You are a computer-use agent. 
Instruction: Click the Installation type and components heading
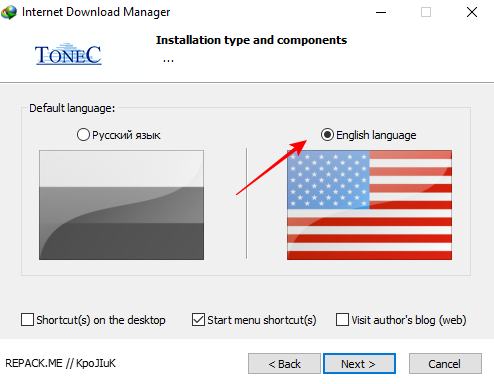[x=251, y=40]
